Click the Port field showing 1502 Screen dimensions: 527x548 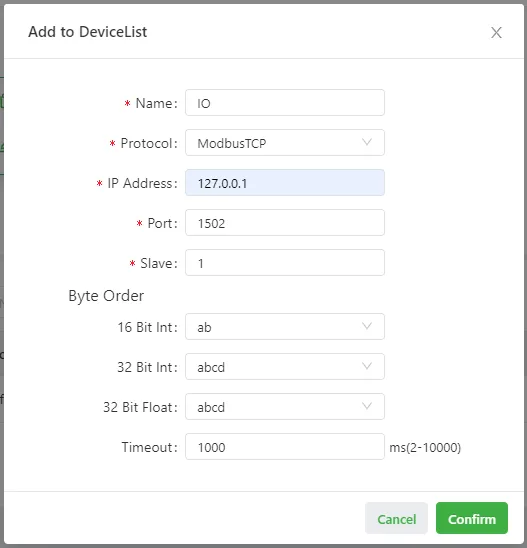(285, 223)
